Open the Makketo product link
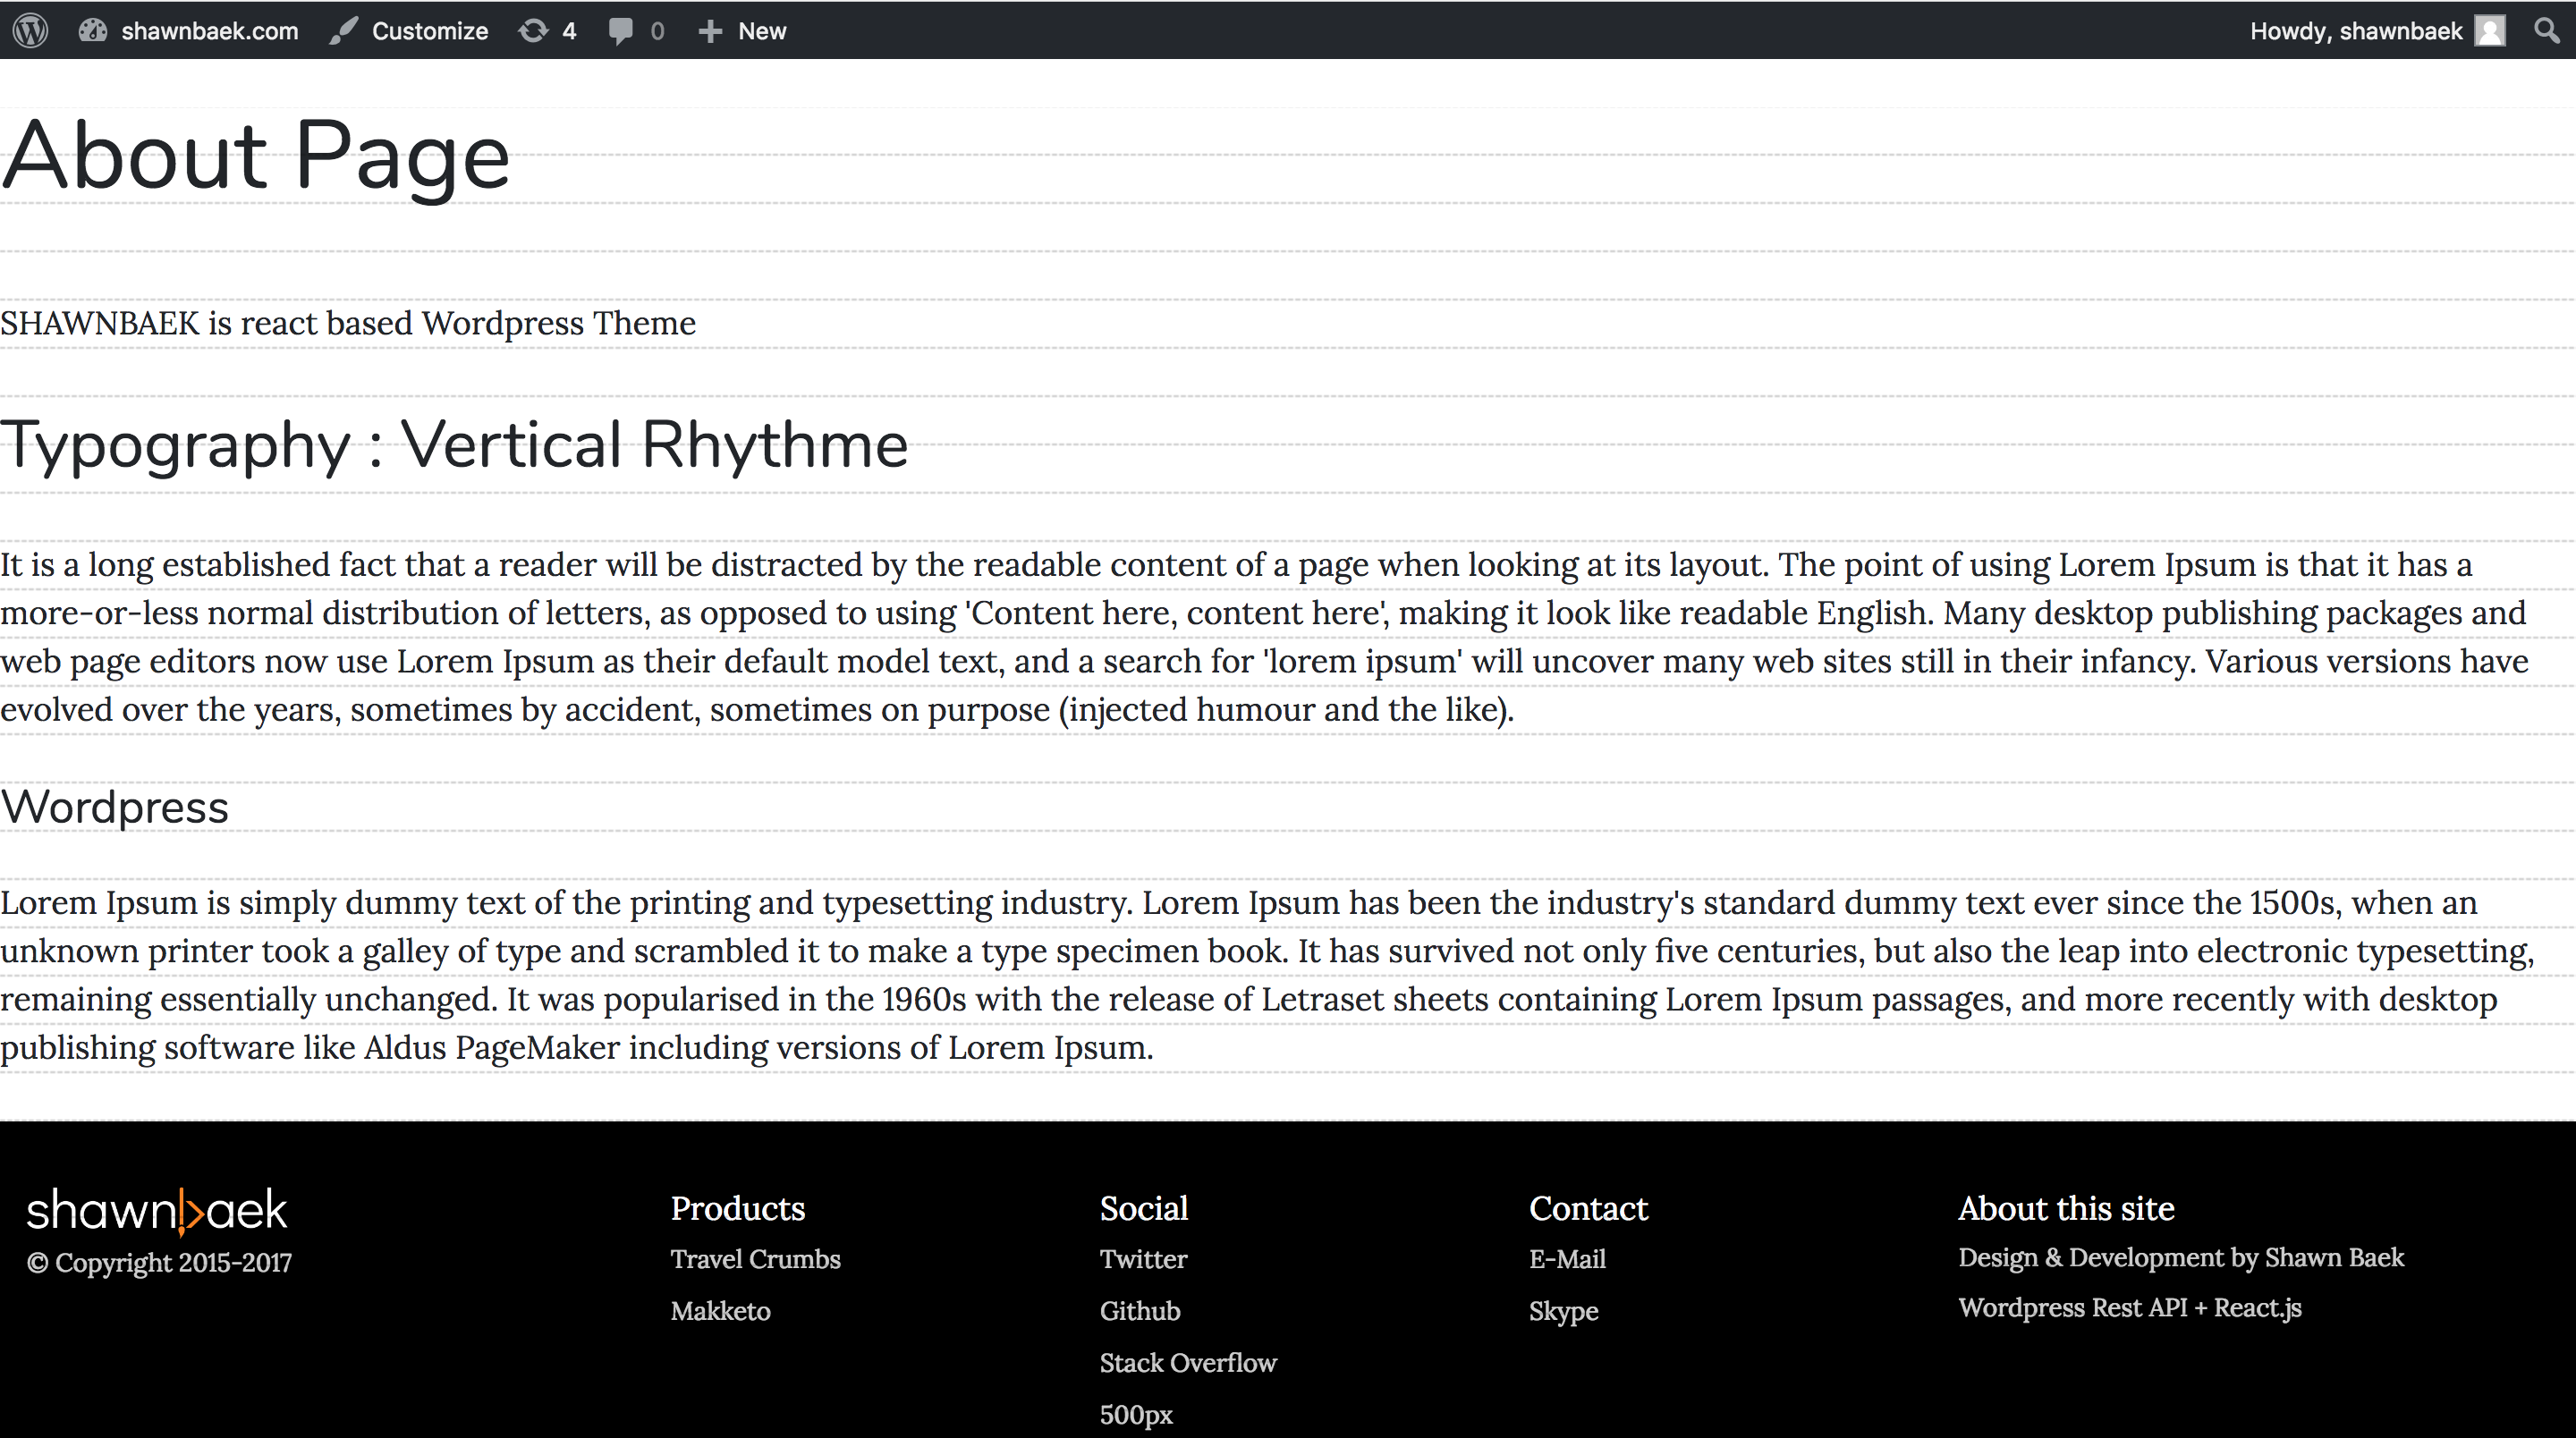The width and height of the screenshot is (2576, 1438). coord(720,1311)
